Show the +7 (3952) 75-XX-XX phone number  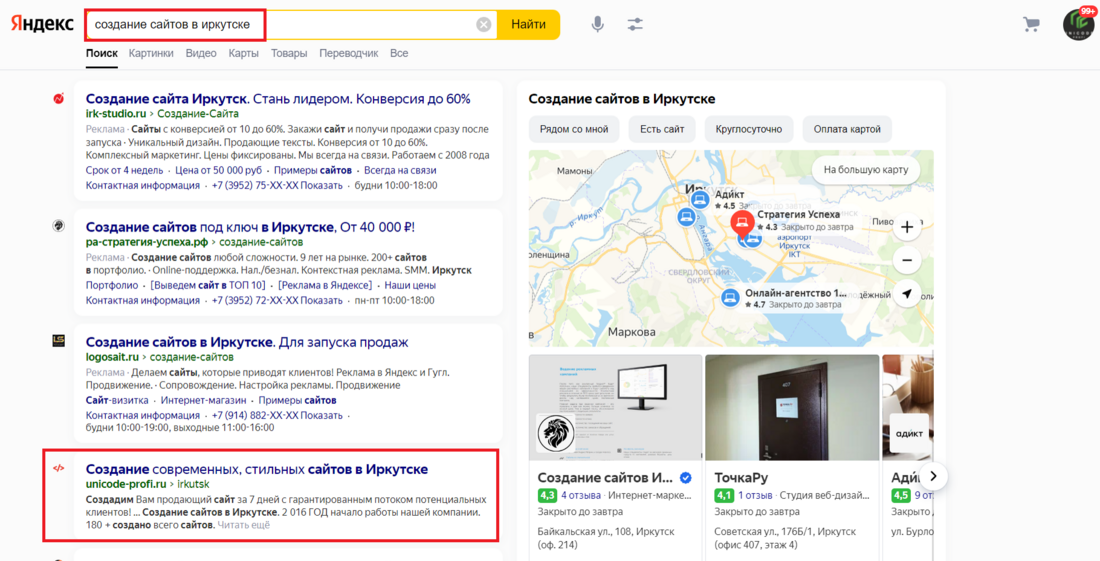277,186
